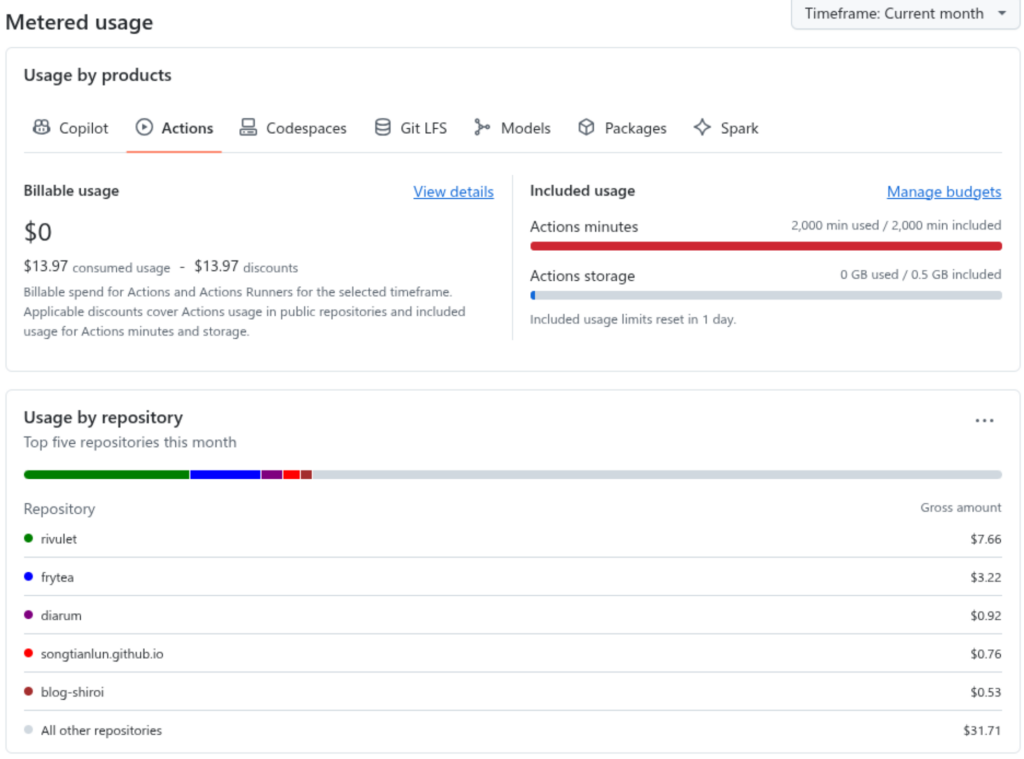
Task: Click the 2,000 min used / 2,000 min included text
Action: (x=896, y=225)
